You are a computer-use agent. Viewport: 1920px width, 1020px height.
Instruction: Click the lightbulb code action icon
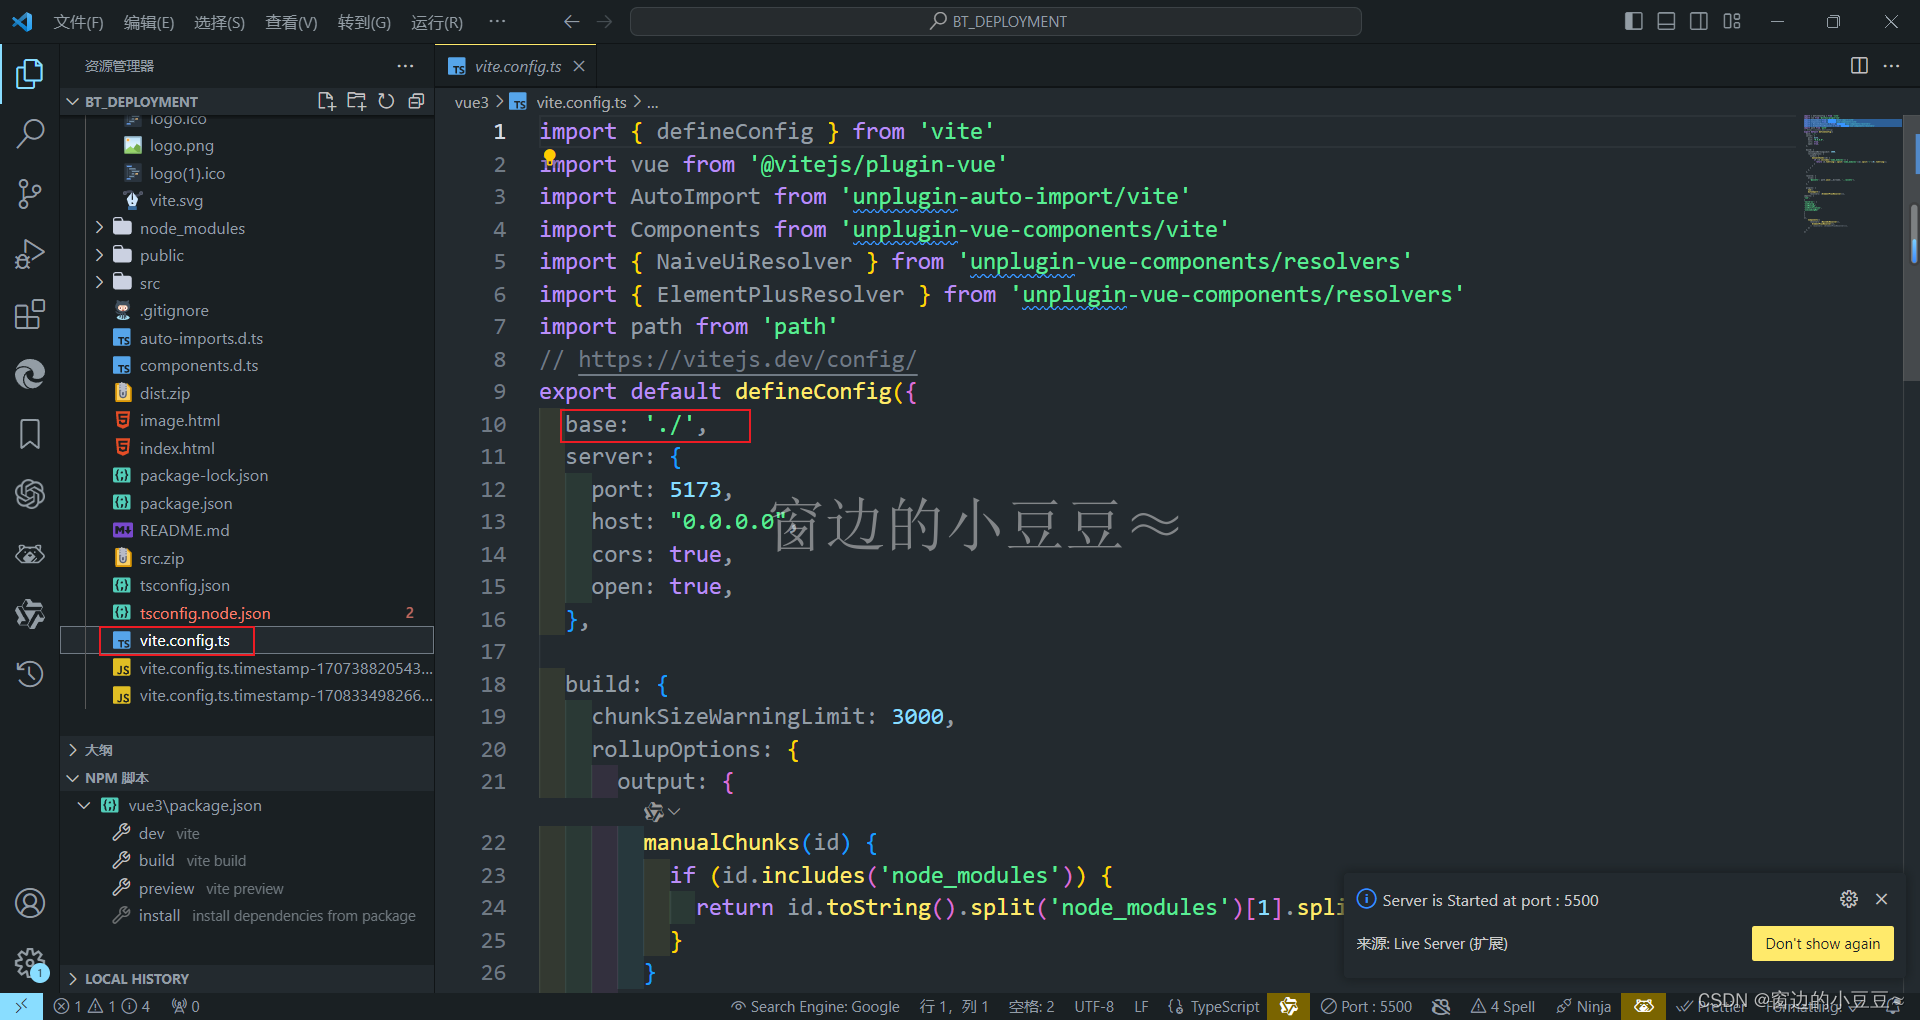click(x=549, y=156)
